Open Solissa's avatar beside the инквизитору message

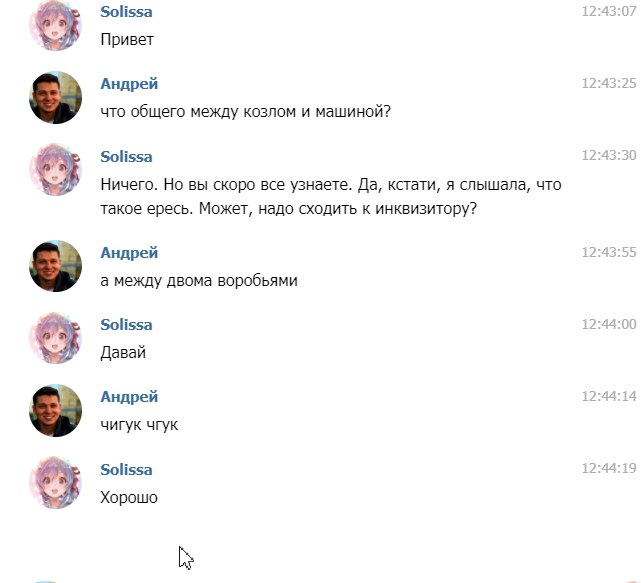[55, 170]
